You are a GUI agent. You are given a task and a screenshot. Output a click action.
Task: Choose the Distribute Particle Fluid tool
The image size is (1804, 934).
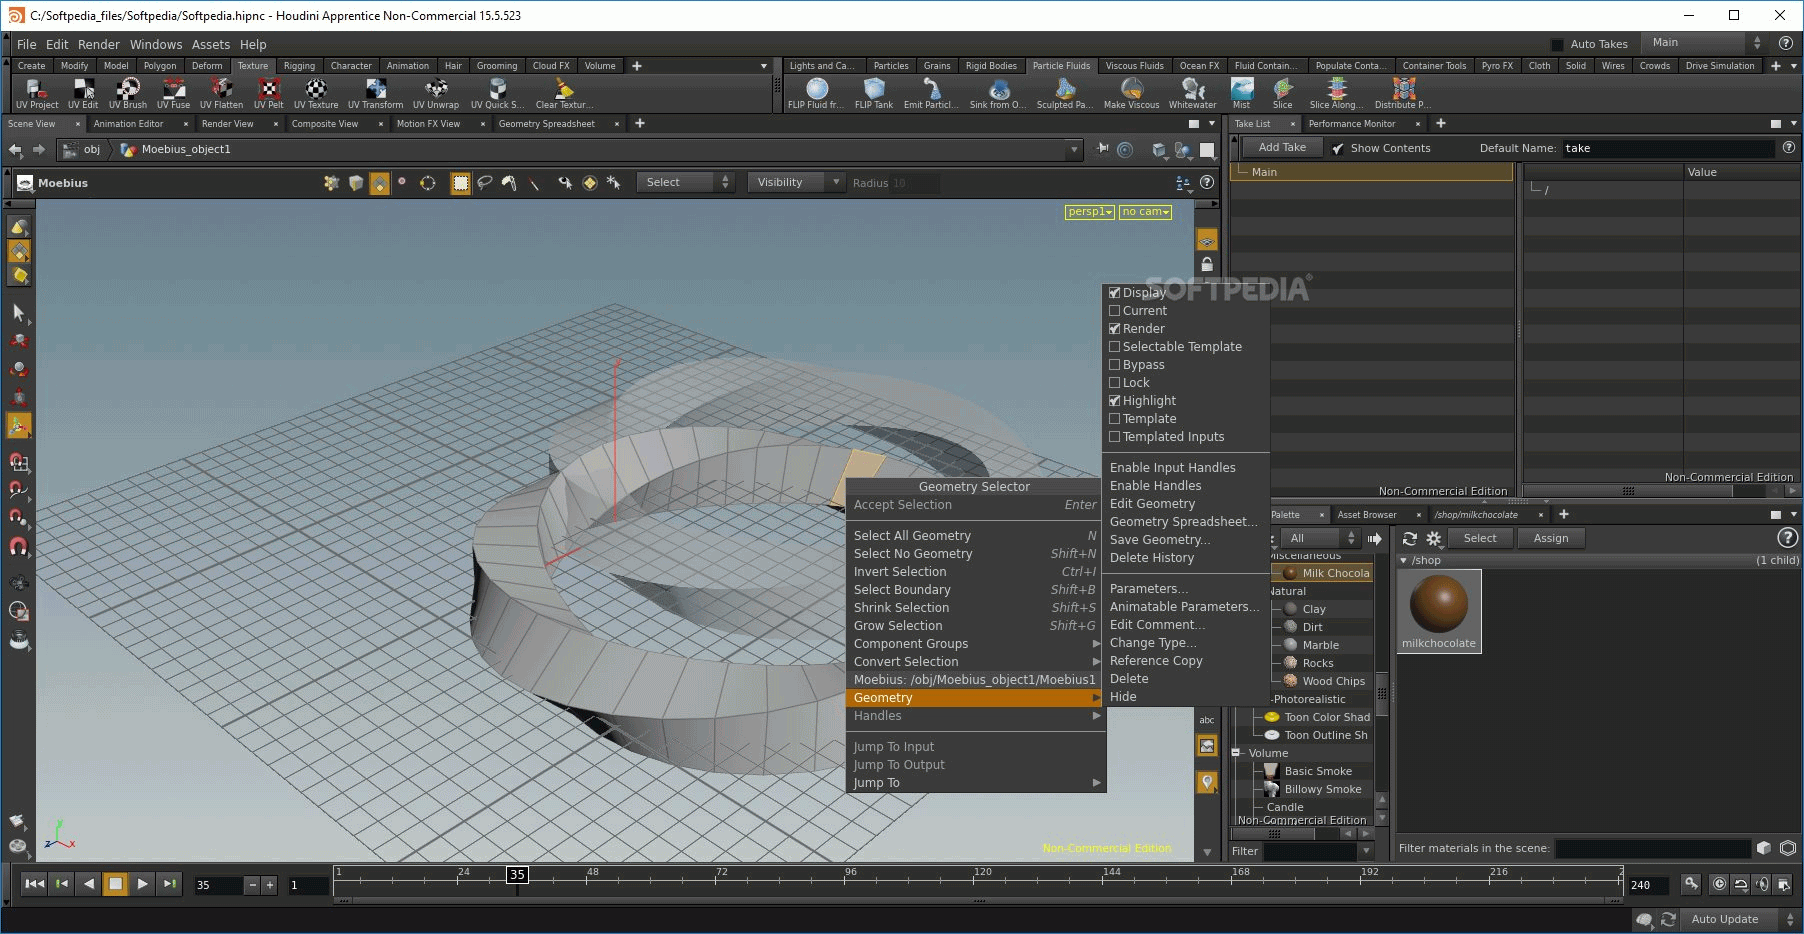(1402, 94)
